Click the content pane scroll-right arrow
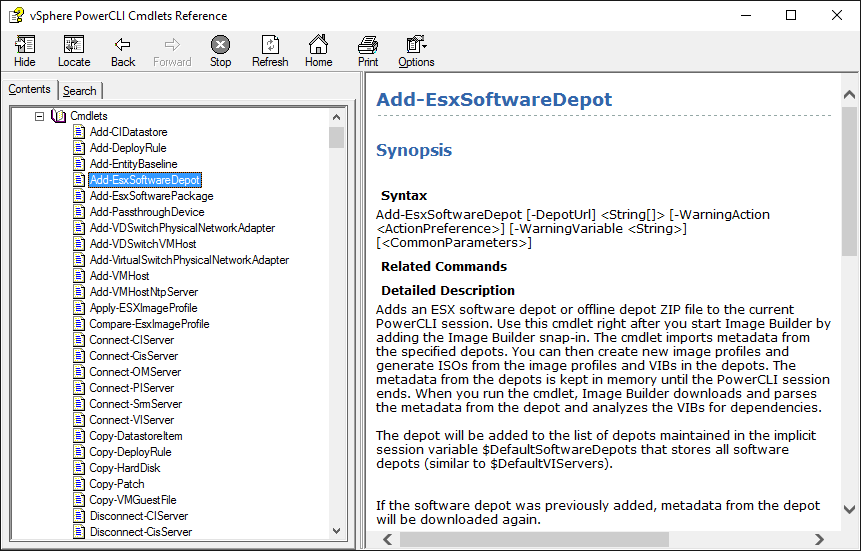The height and width of the screenshot is (551, 861). [x=819, y=539]
